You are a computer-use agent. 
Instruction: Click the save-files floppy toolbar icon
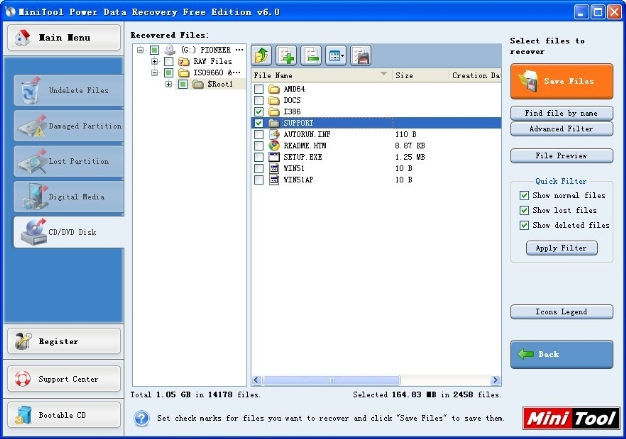pos(361,55)
